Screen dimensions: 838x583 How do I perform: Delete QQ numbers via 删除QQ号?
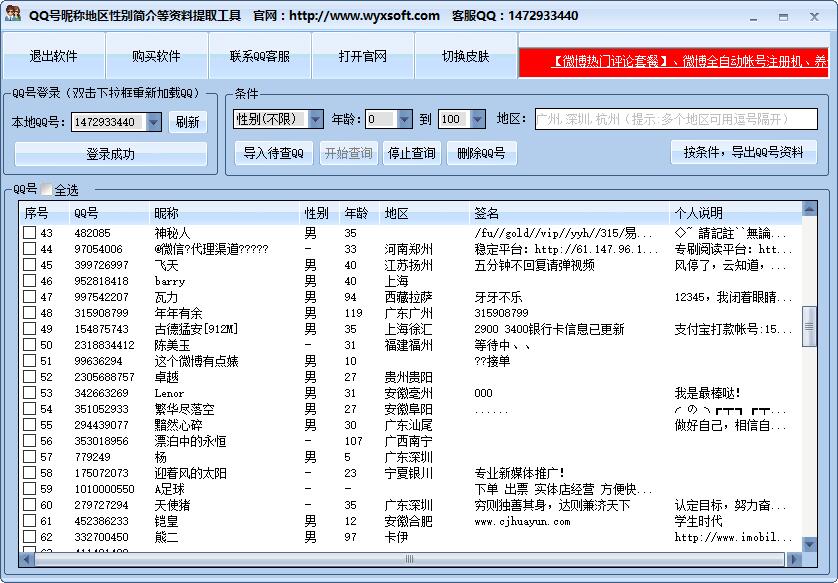pyautogui.click(x=481, y=153)
